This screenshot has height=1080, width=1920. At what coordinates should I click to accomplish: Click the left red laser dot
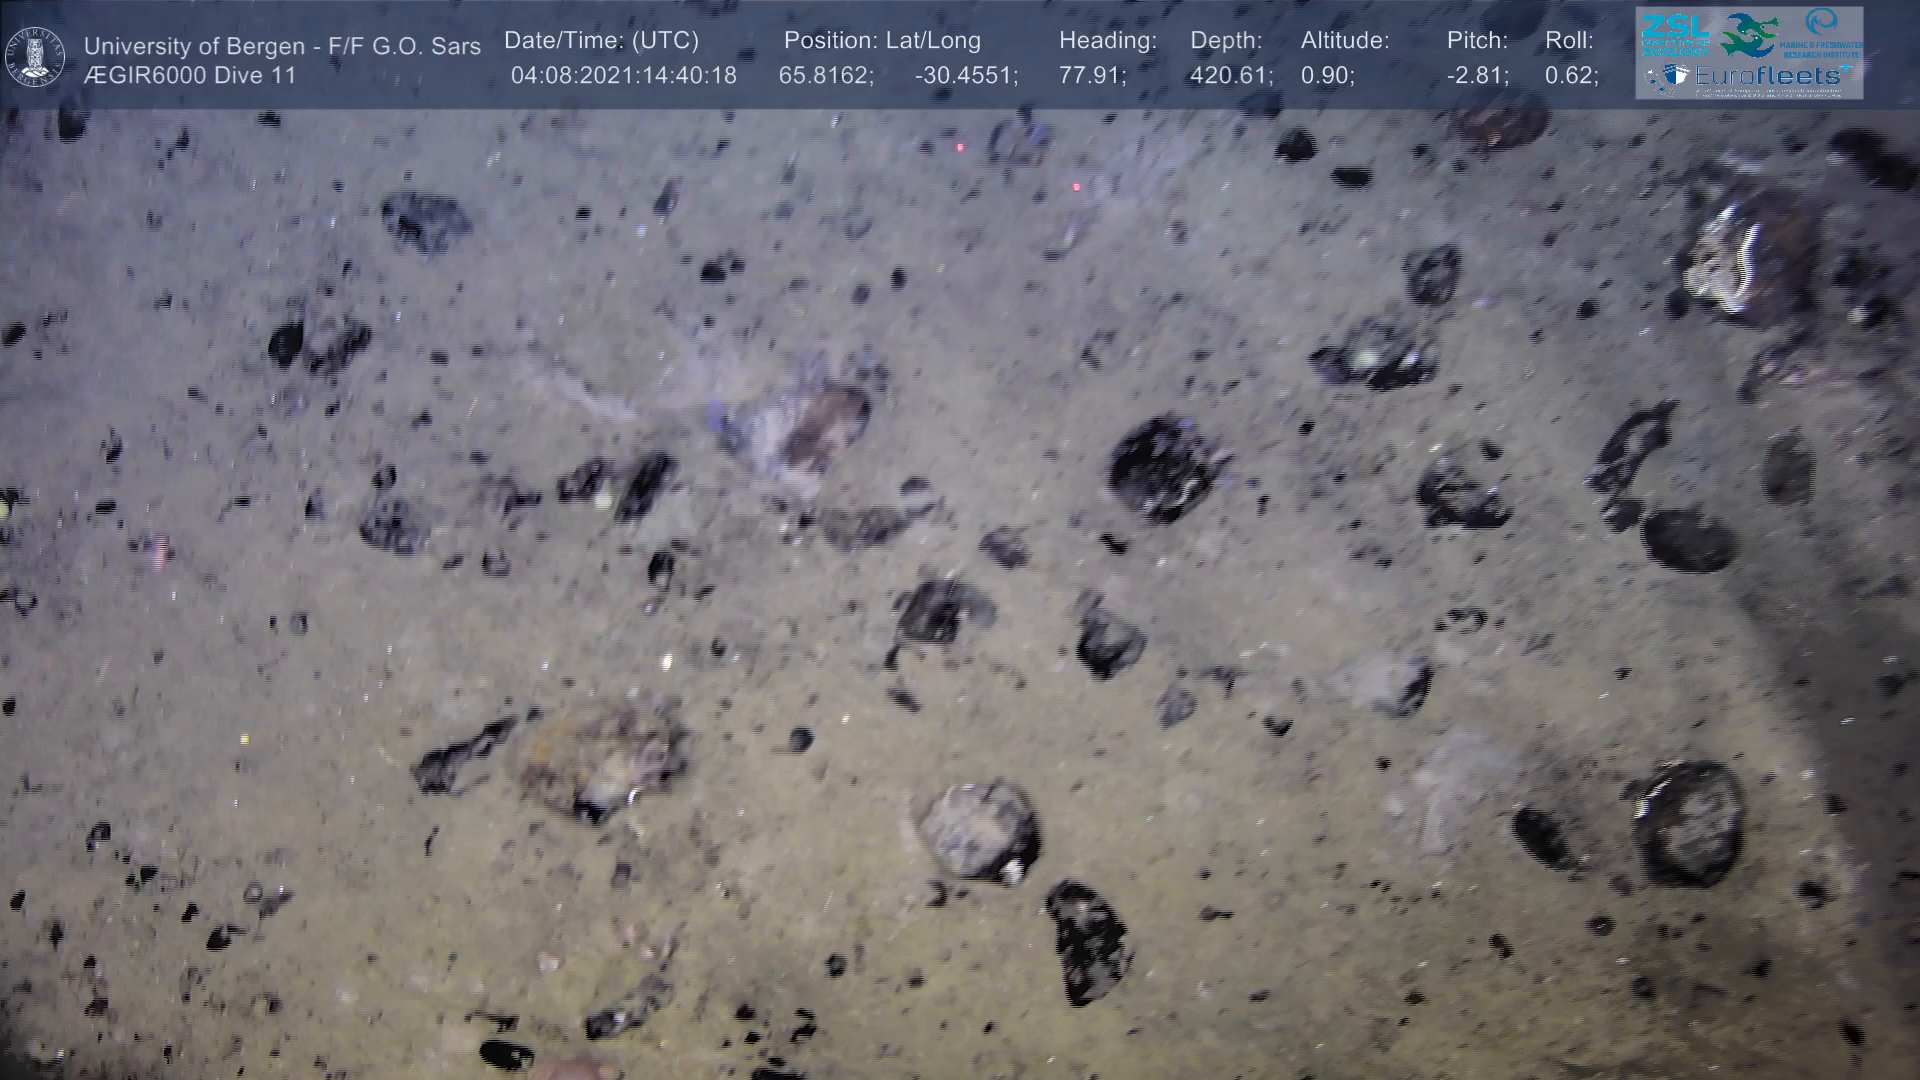[x=960, y=148]
